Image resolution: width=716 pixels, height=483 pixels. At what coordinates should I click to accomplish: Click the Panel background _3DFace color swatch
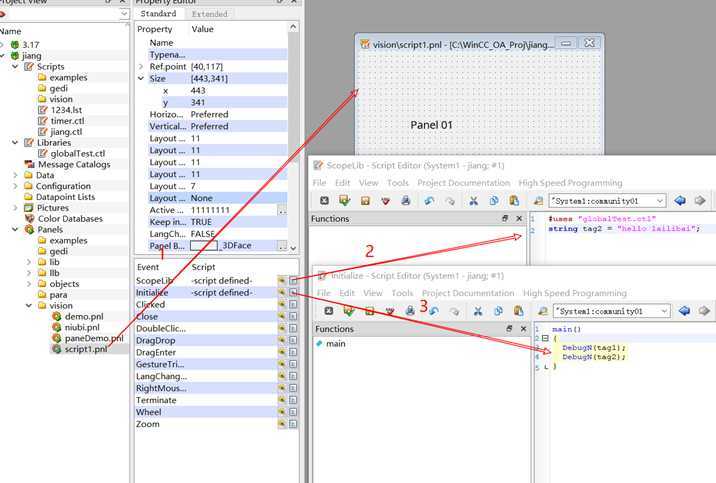click(x=204, y=246)
